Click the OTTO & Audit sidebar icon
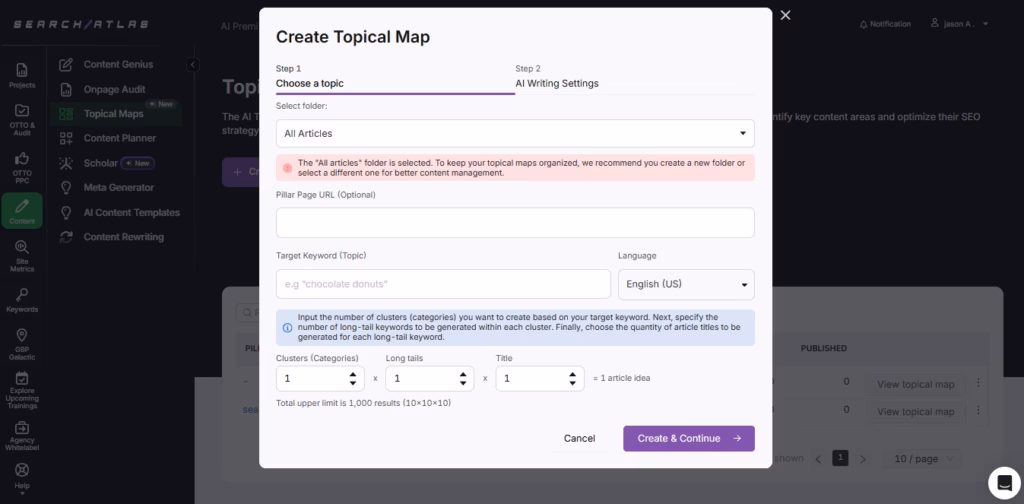 (x=22, y=119)
